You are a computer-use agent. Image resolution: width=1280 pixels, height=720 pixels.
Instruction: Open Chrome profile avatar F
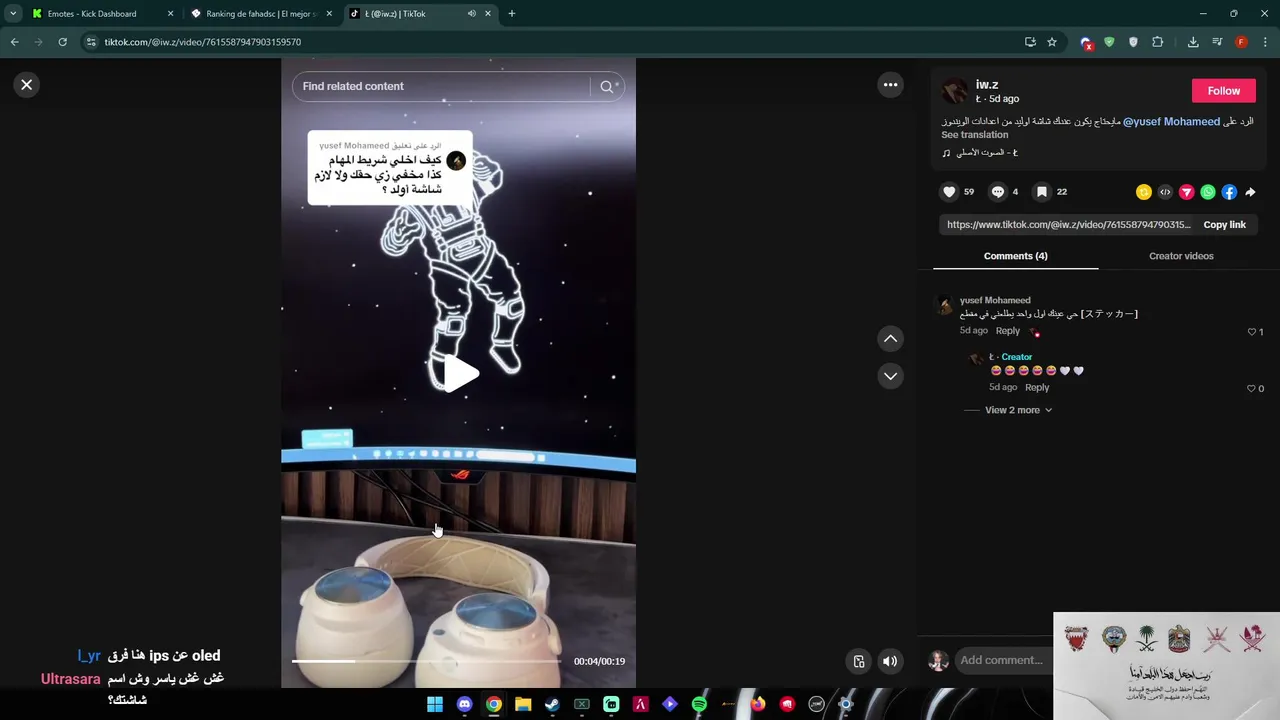tap(1241, 42)
